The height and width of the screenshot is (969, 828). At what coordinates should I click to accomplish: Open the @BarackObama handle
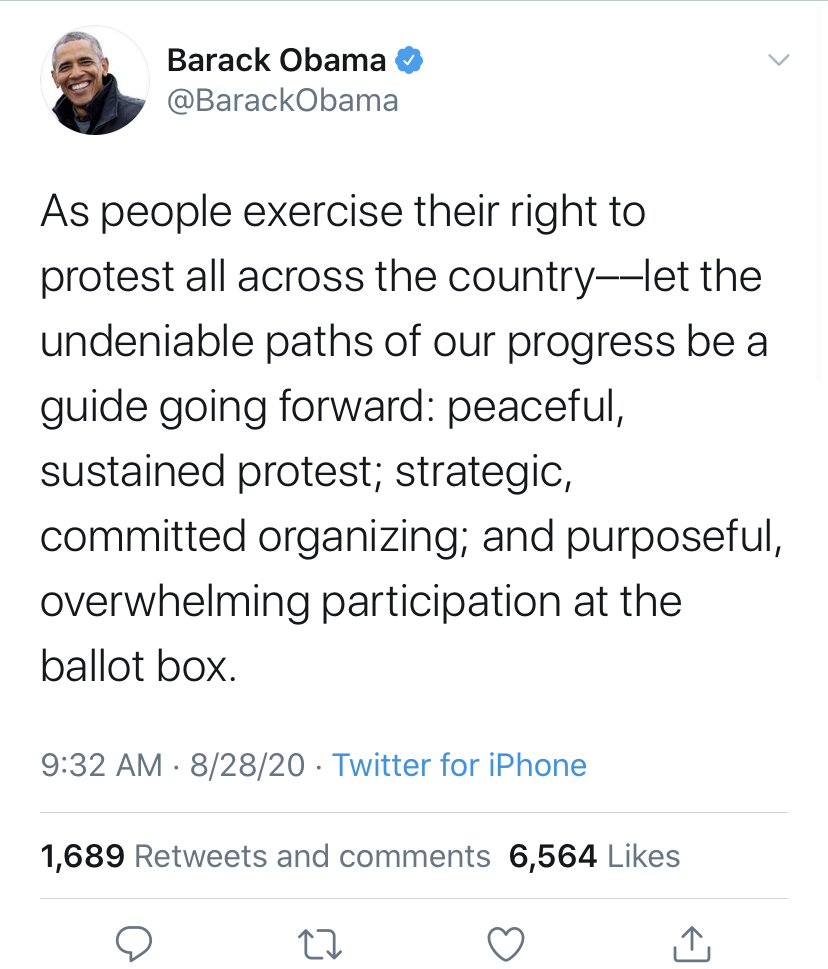[282, 101]
